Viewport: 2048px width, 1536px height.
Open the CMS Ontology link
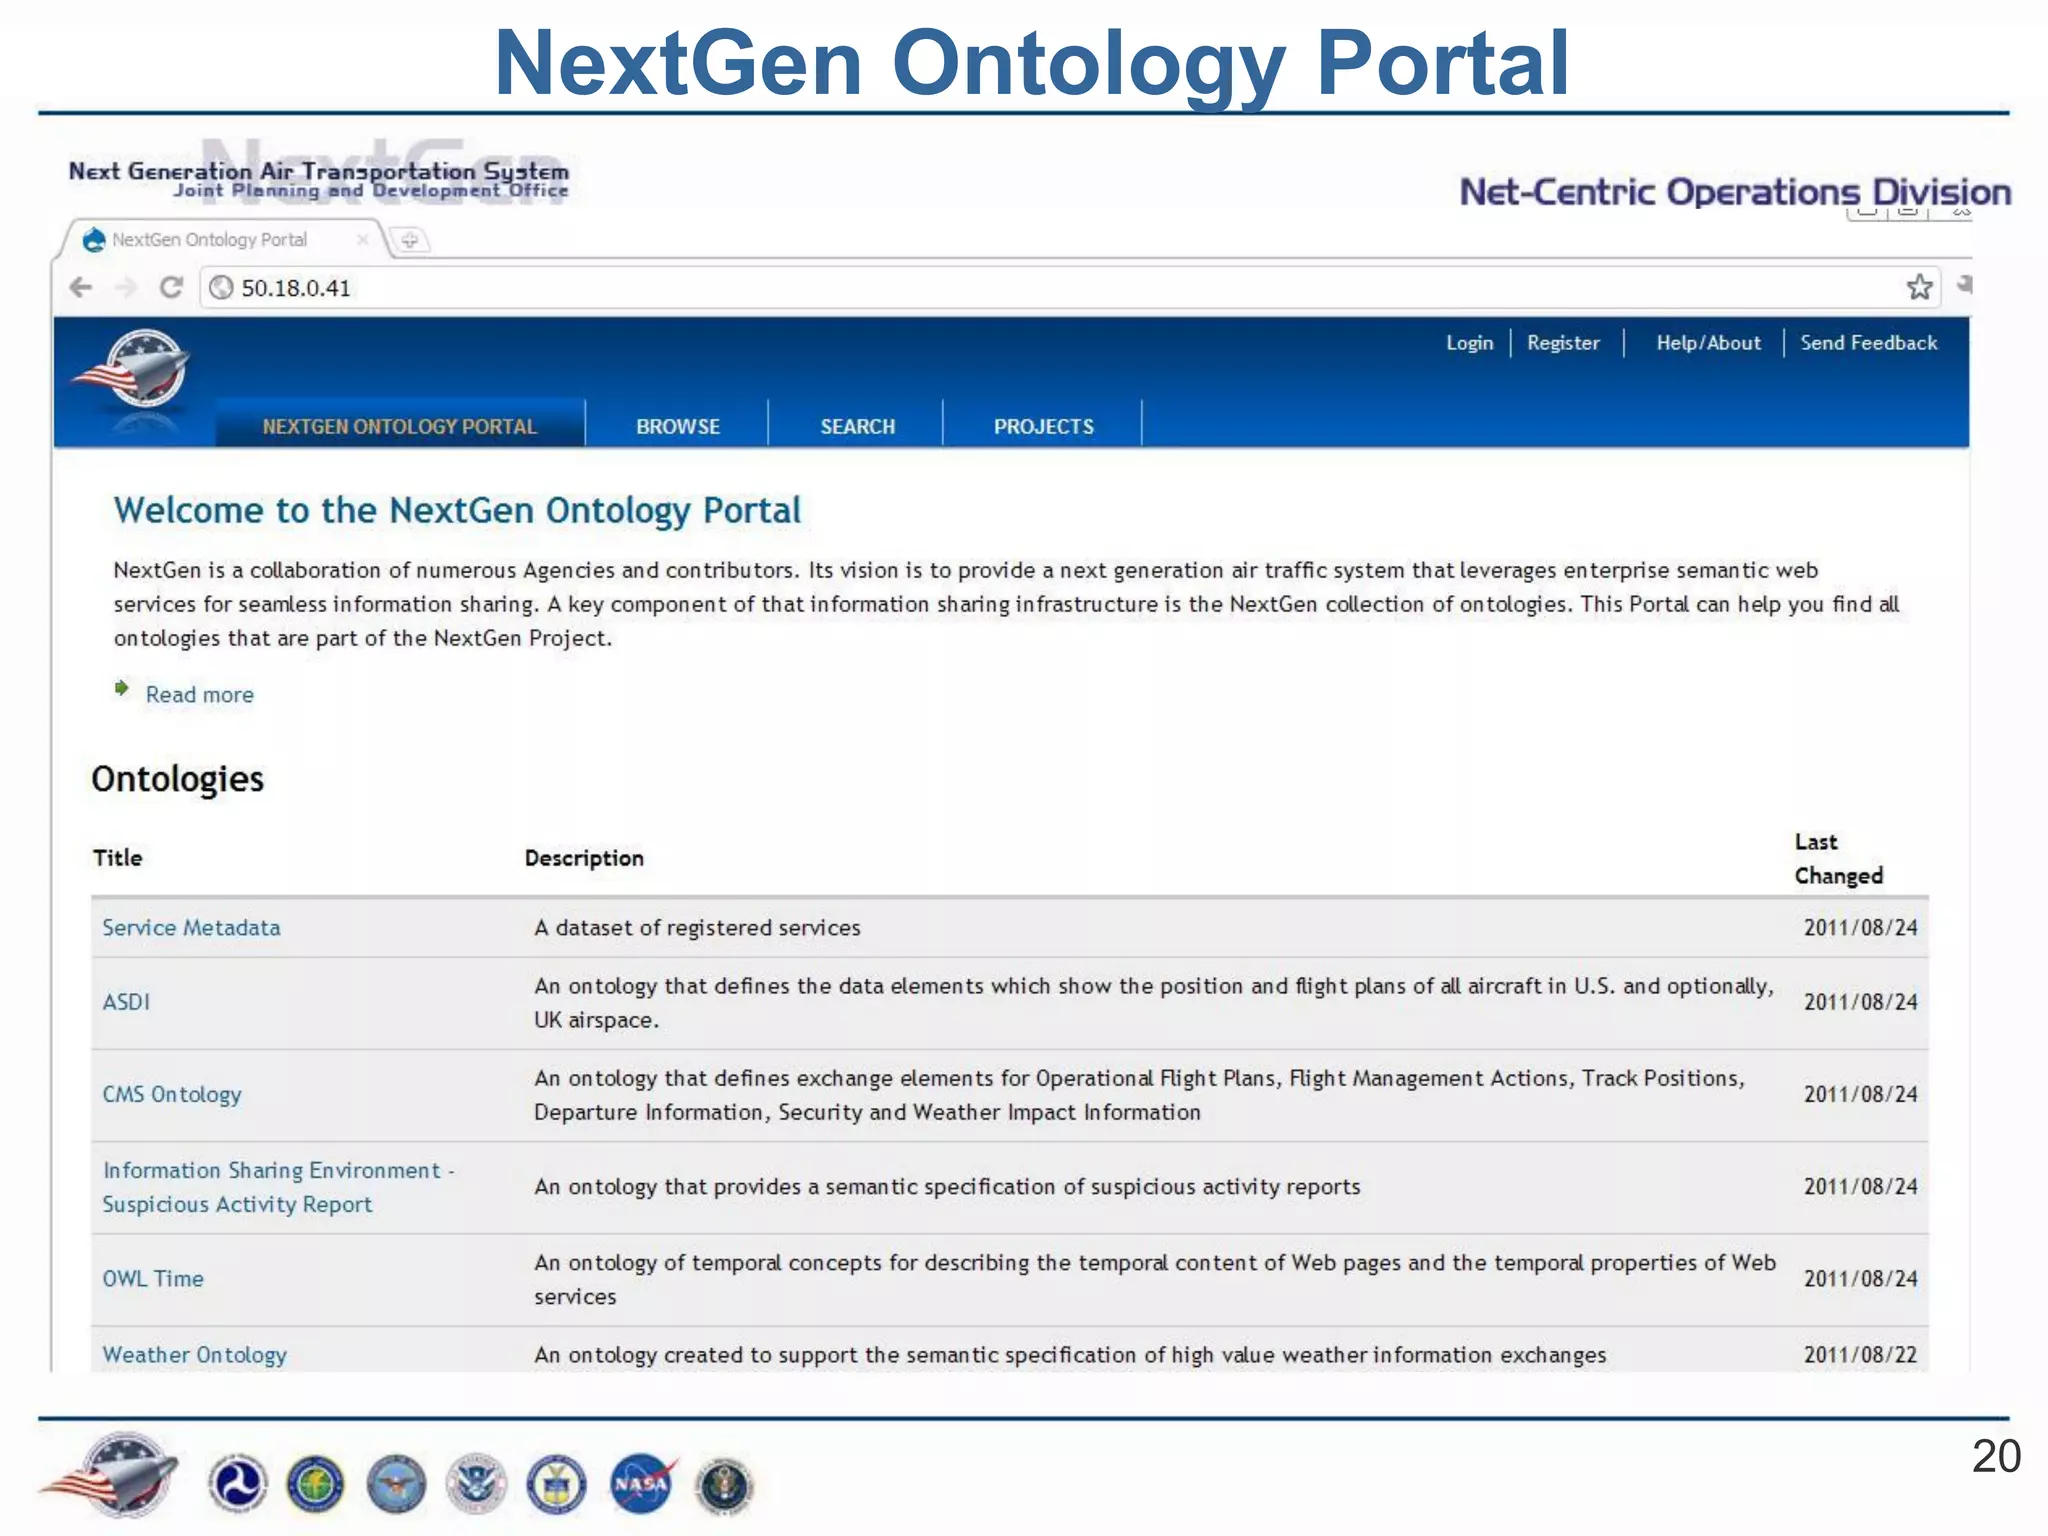pyautogui.click(x=172, y=1095)
